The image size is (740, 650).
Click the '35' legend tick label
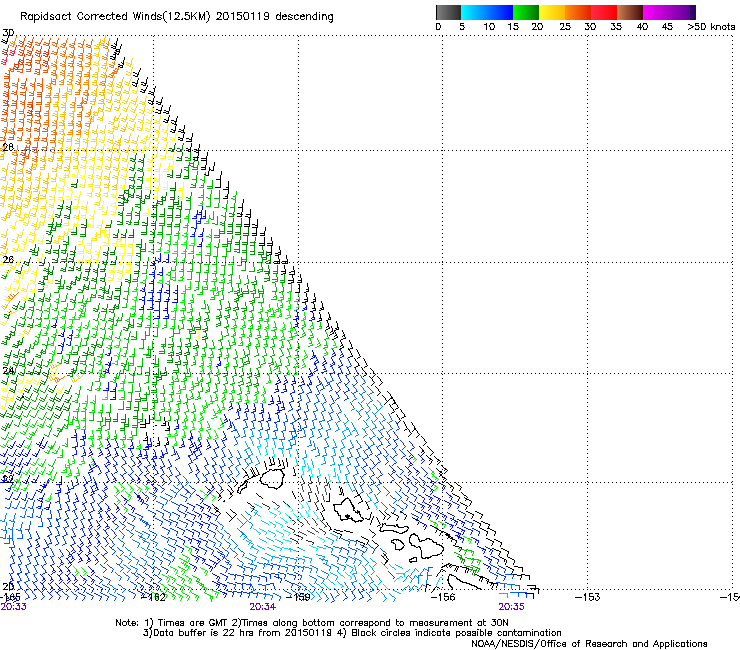pos(616,27)
